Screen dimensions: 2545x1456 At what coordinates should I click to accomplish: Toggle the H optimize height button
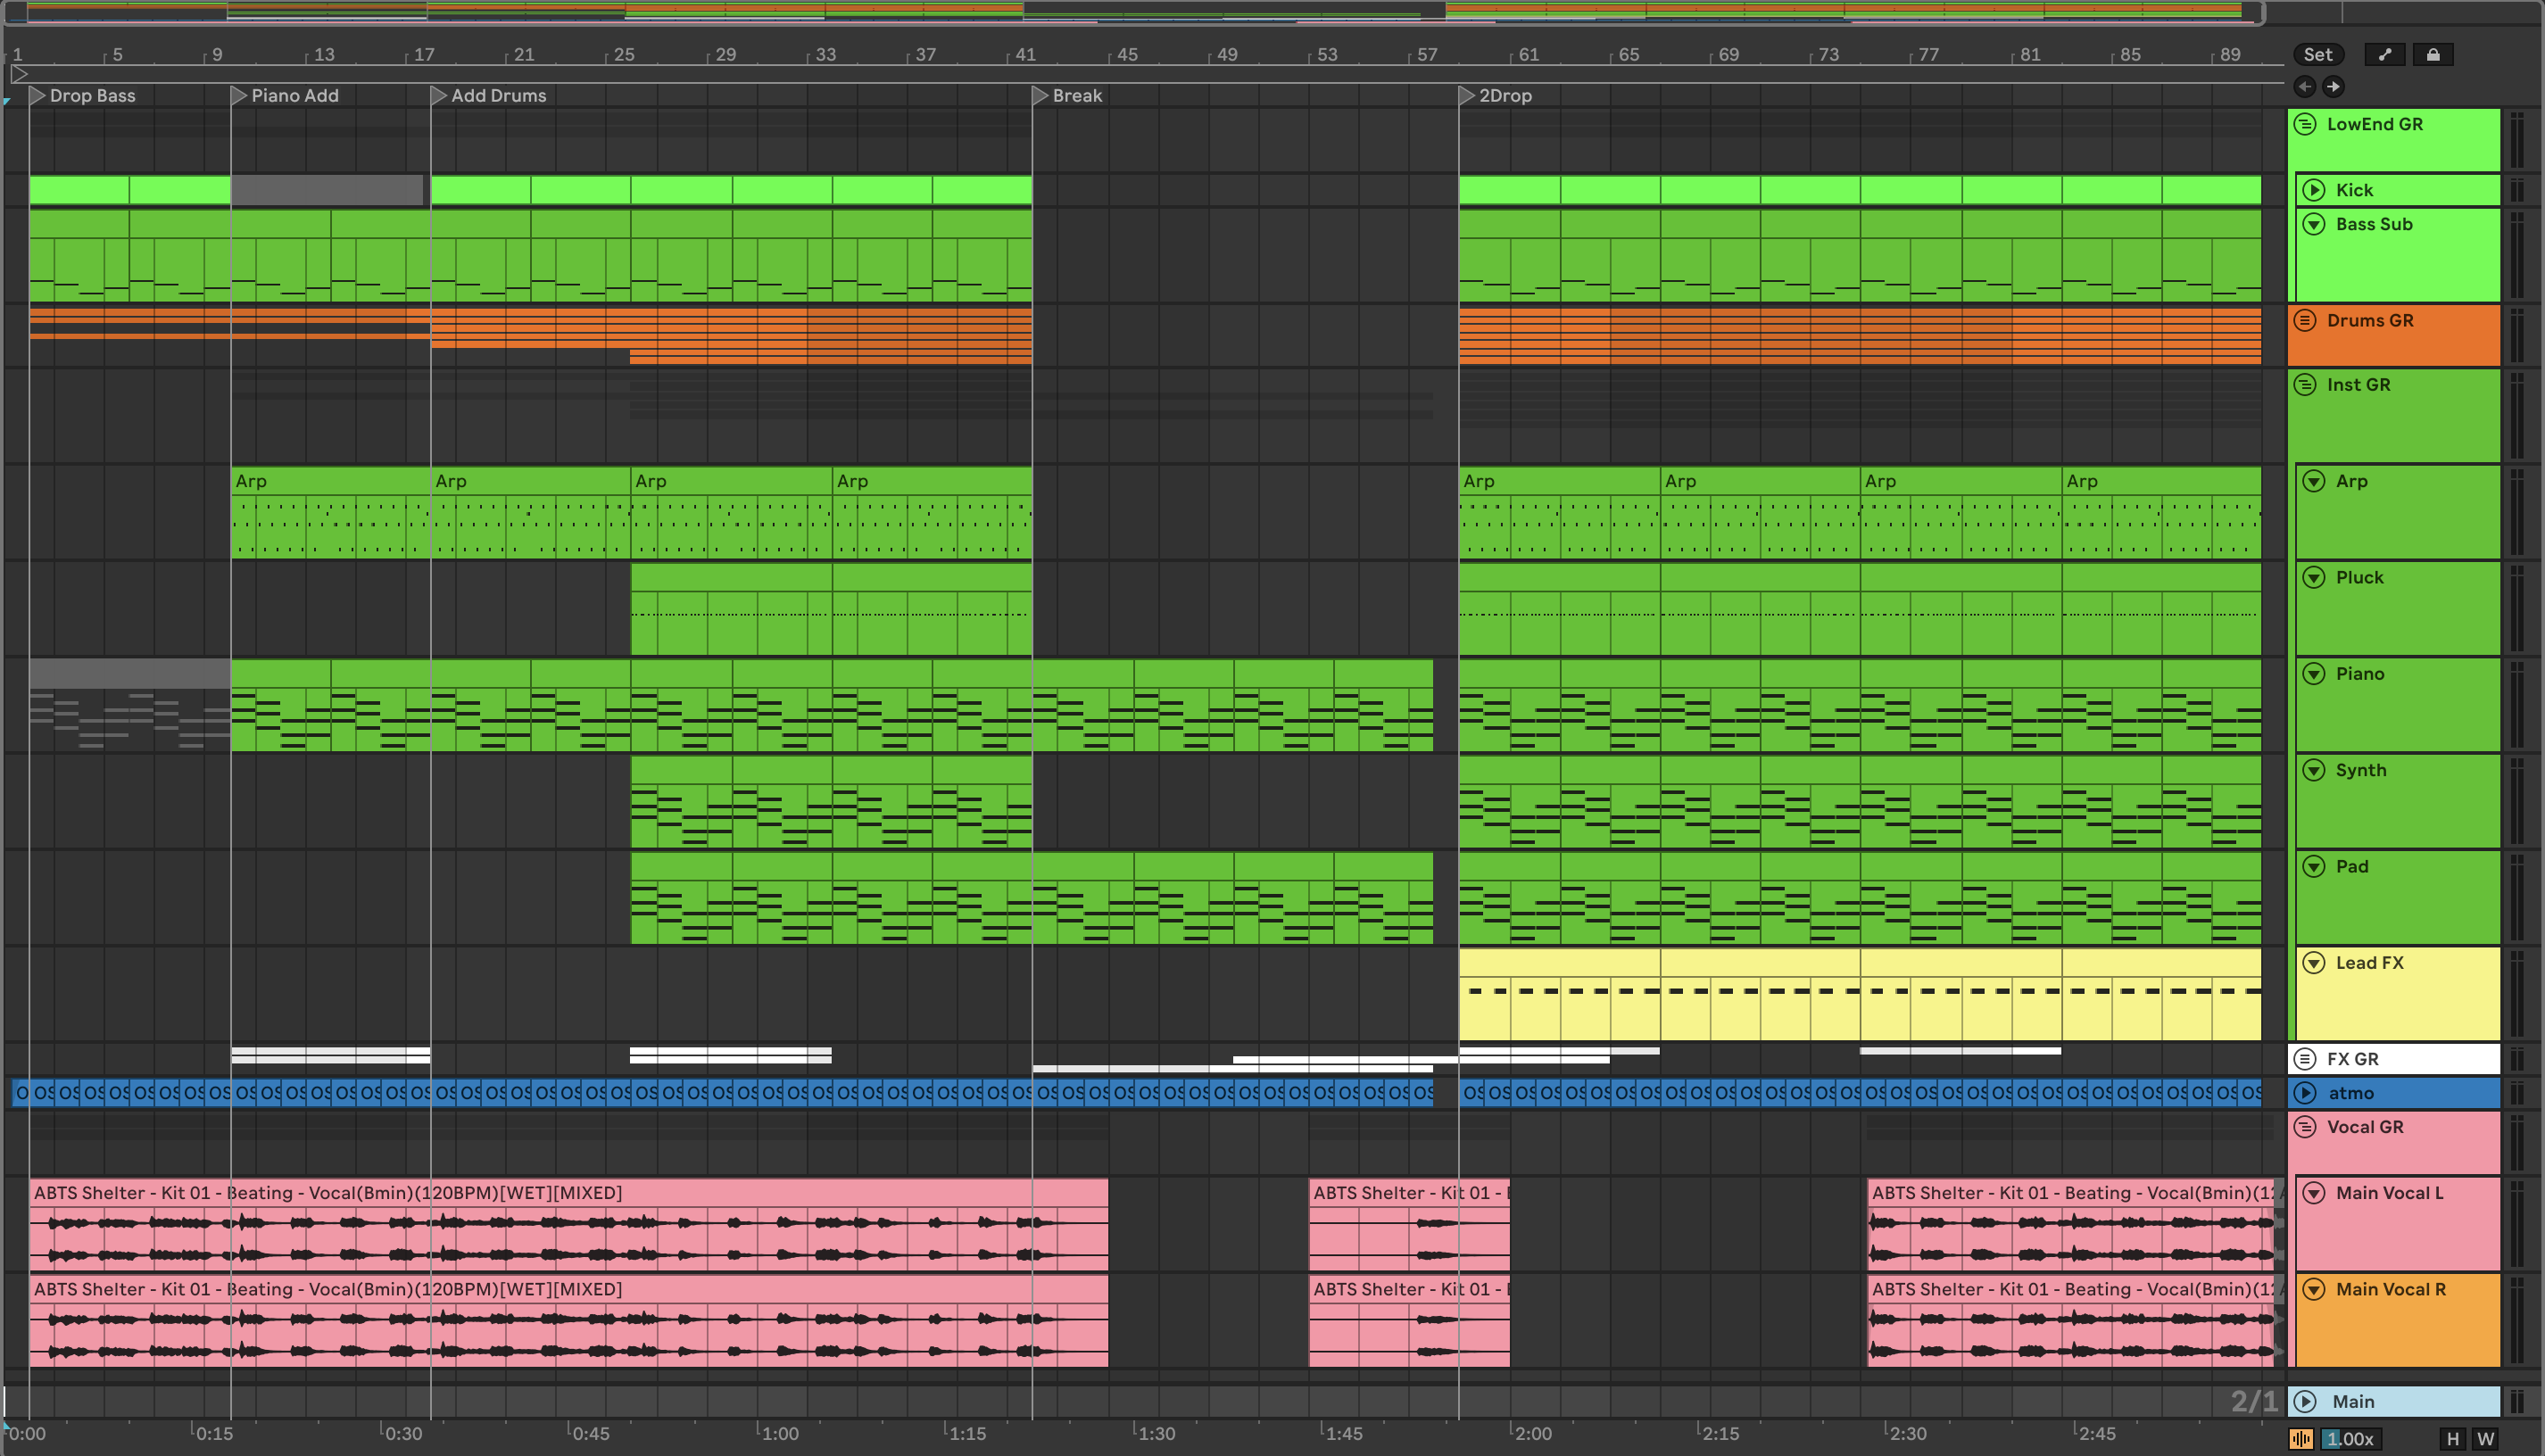click(2453, 1439)
